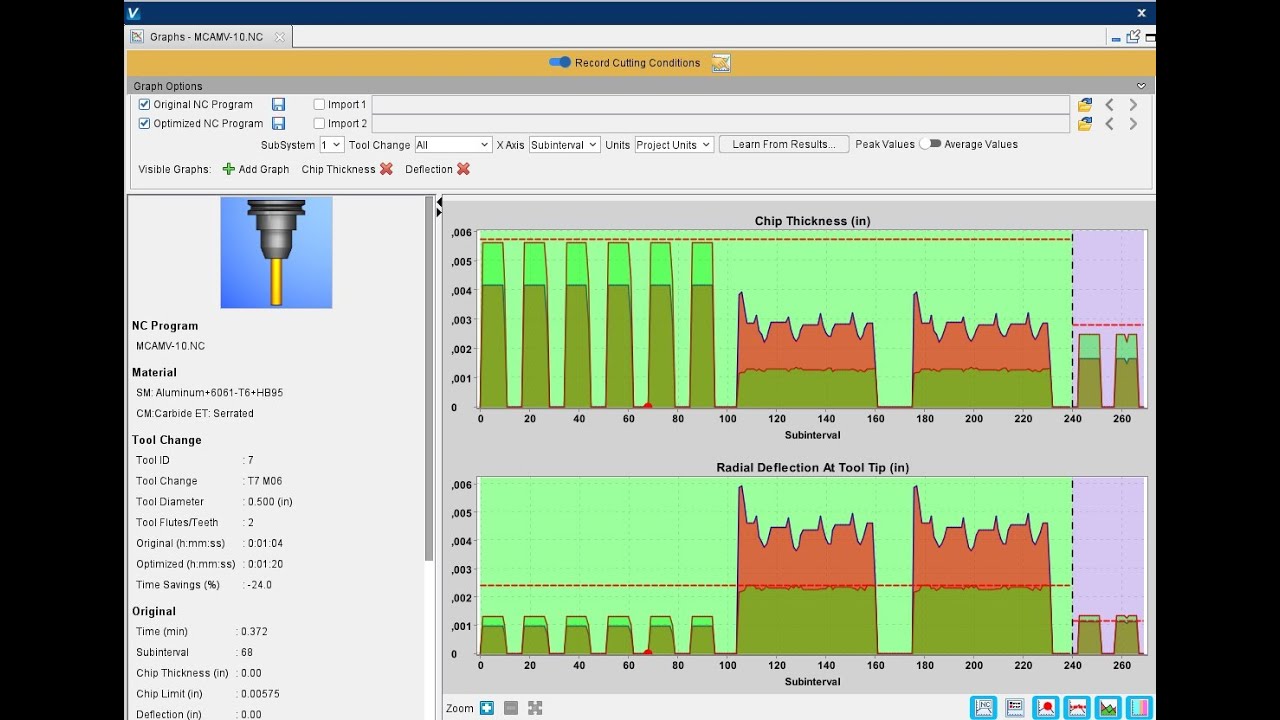Remove the Chip Thickness graph
This screenshot has height=720, width=1280.
tap(386, 169)
